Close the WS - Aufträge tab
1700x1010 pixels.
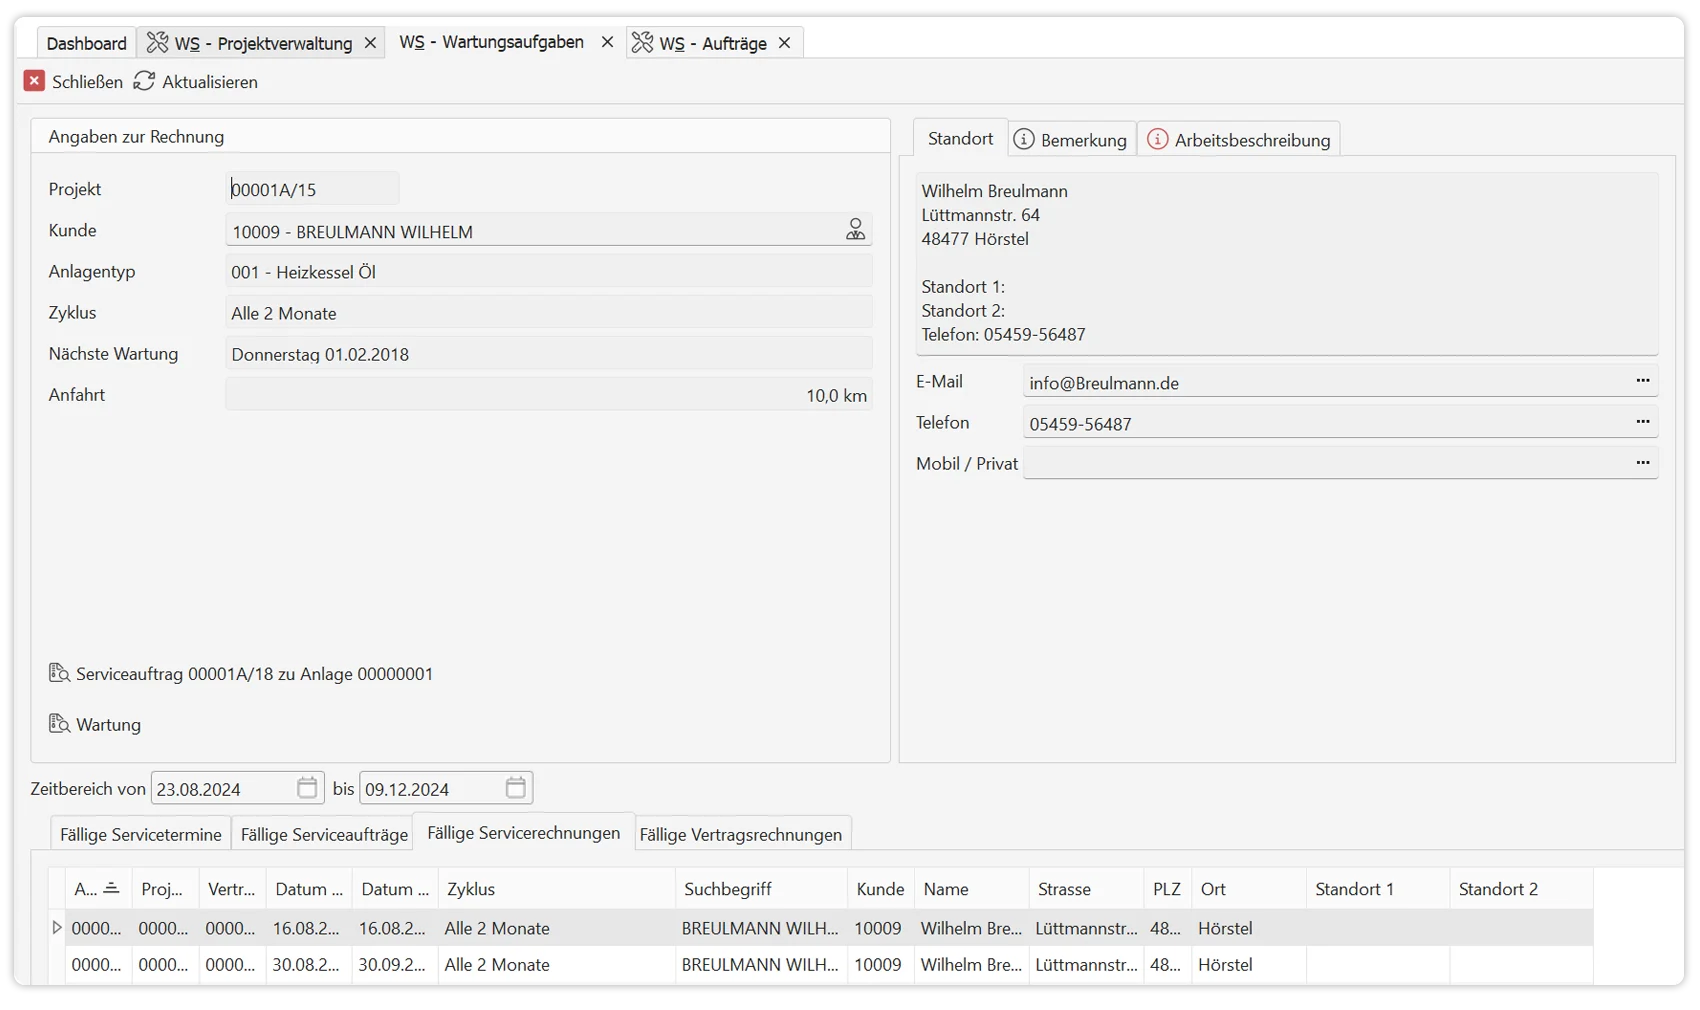point(784,43)
